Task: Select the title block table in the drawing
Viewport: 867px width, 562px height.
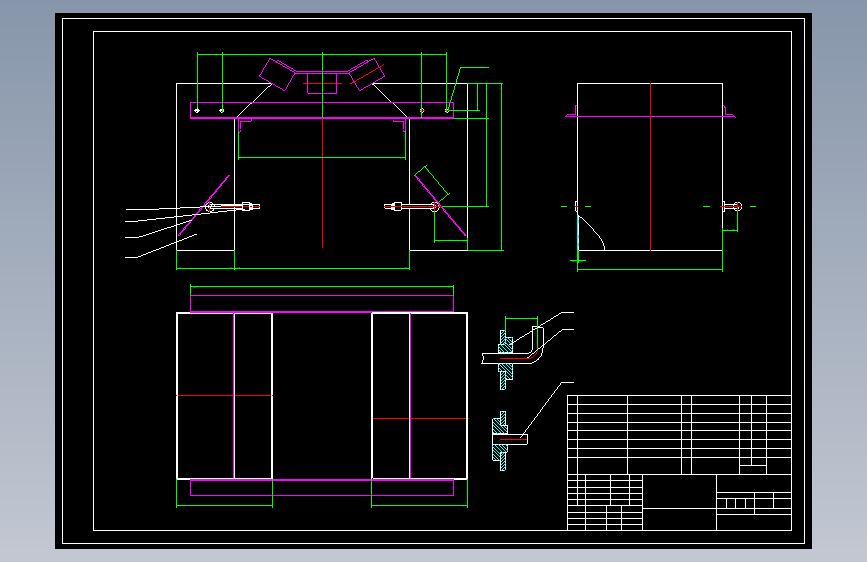Action: pyautogui.click(x=680, y=462)
